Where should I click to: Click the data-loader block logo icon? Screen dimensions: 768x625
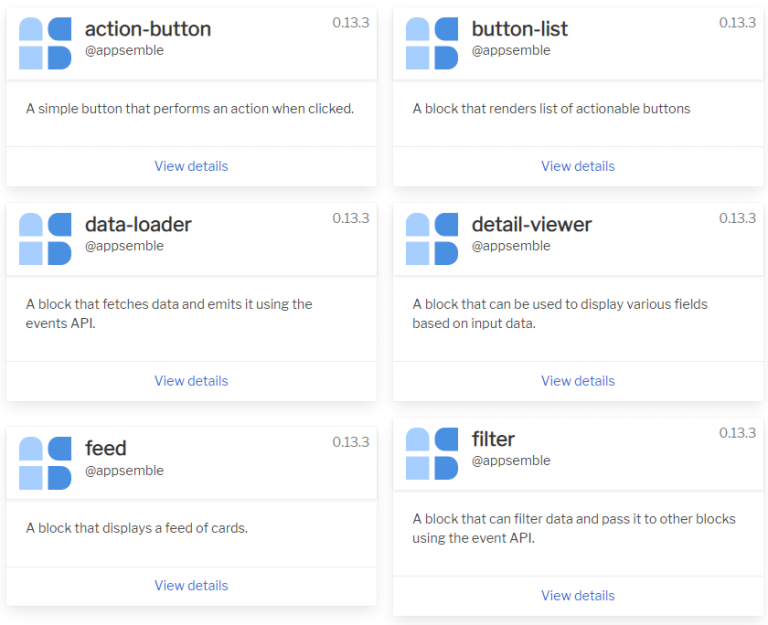click(45, 239)
